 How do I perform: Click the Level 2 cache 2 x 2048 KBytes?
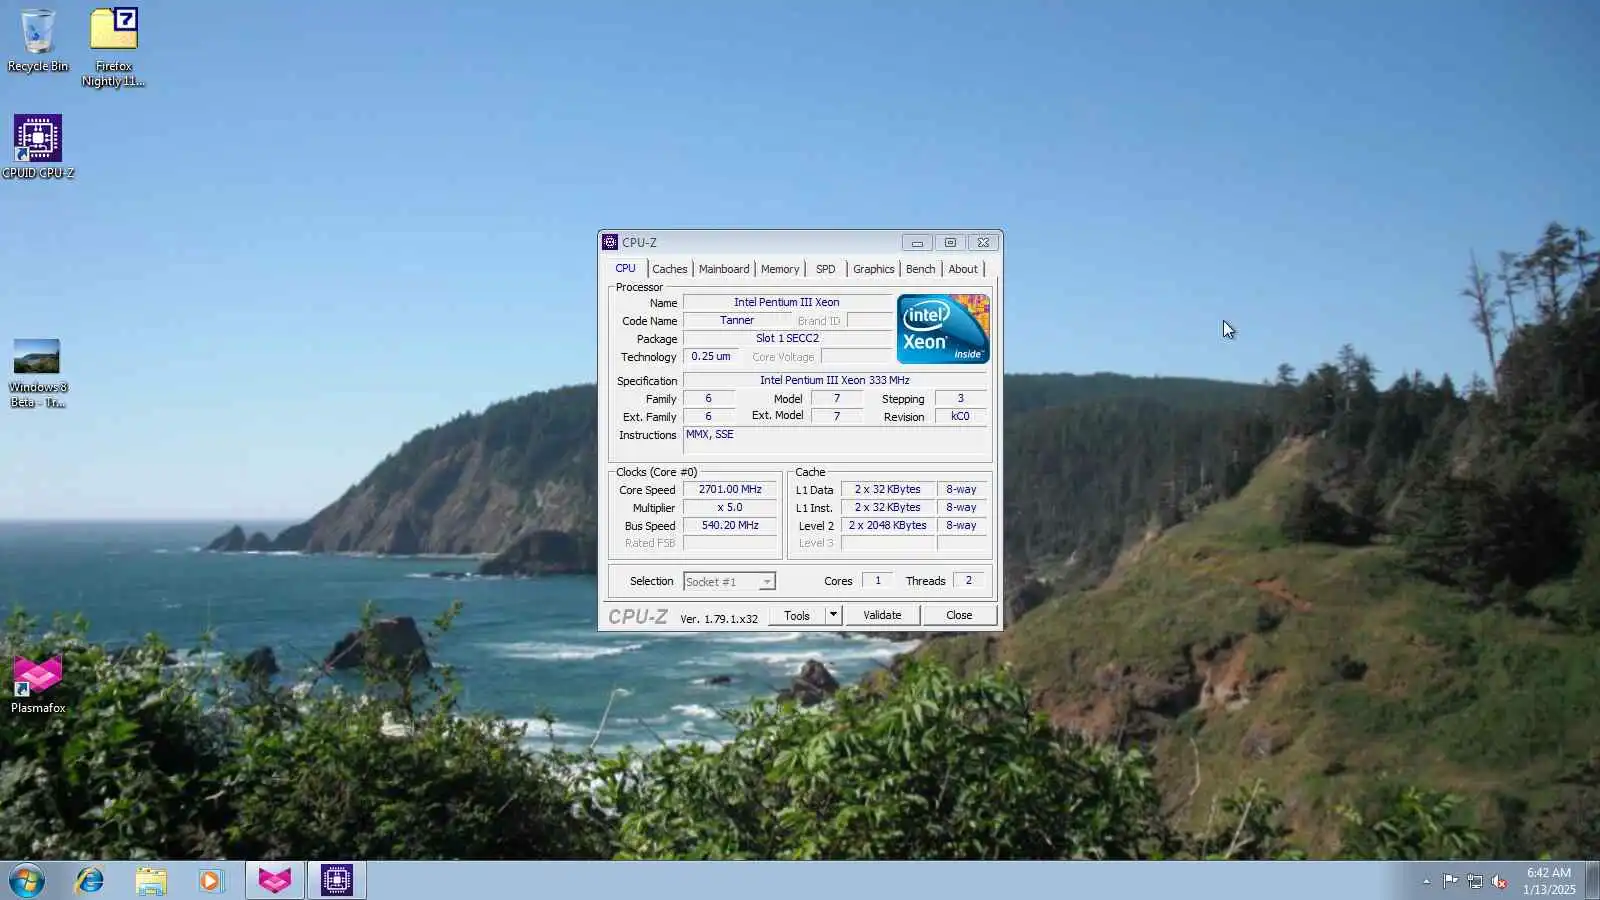888,526
